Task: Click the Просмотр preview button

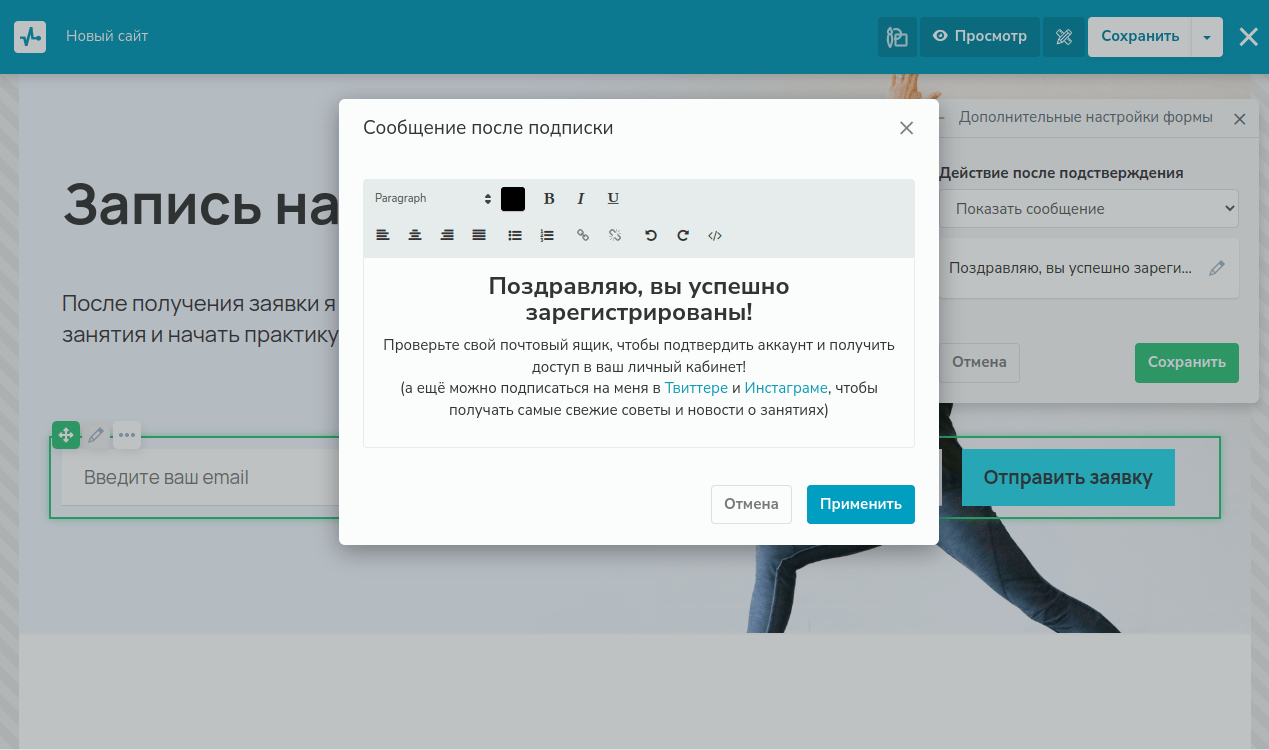Action: [x=980, y=37]
